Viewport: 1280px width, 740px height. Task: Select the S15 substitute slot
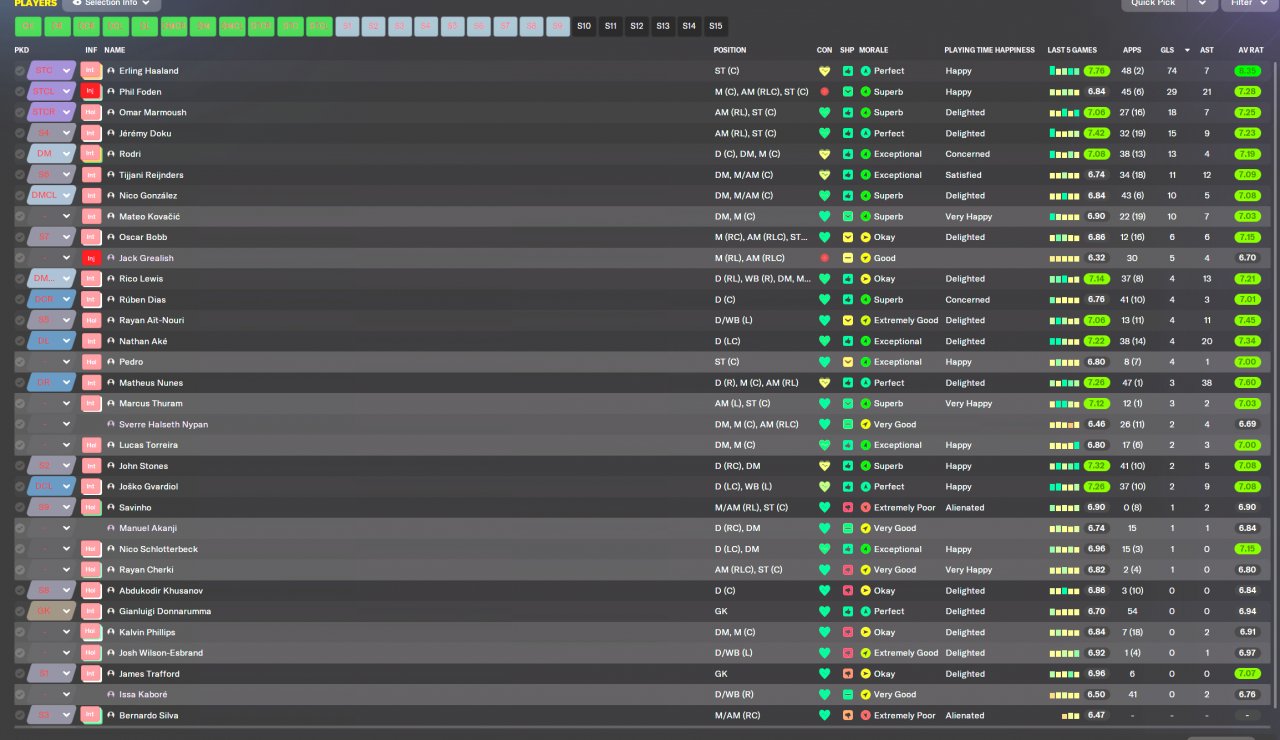(x=715, y=26)
